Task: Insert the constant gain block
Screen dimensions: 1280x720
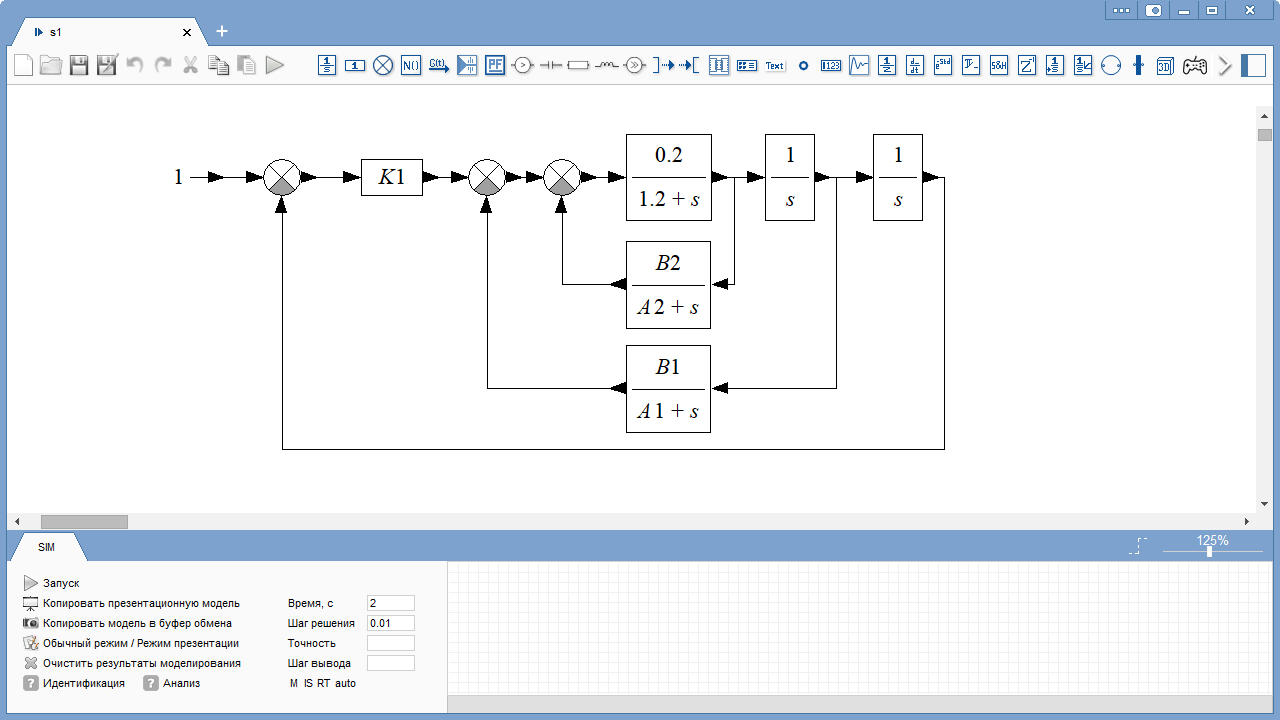Action: 355,66
